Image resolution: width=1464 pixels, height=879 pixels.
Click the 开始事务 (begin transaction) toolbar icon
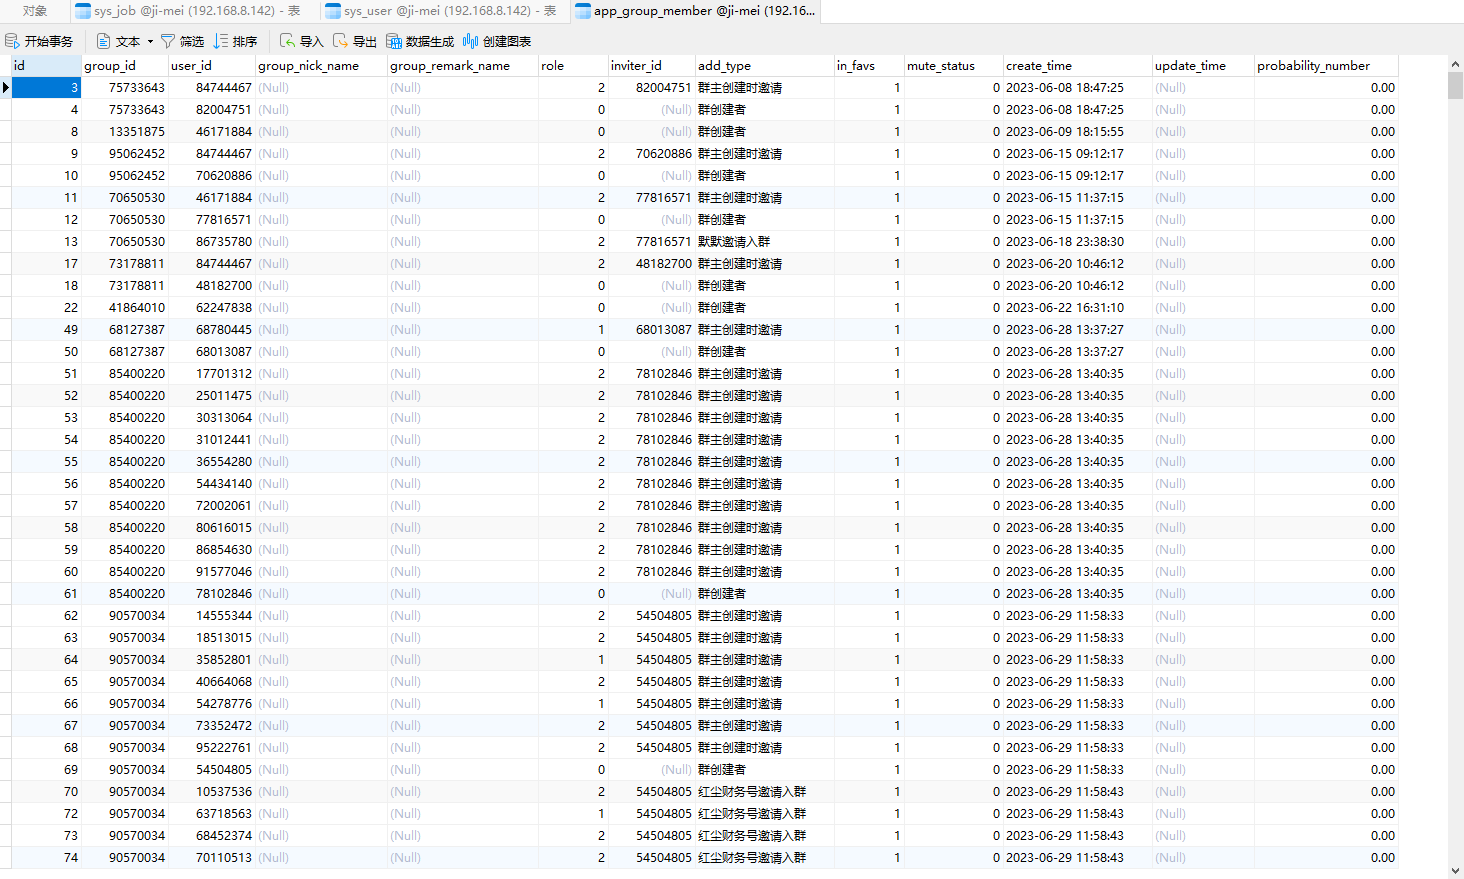pos(13,41)
